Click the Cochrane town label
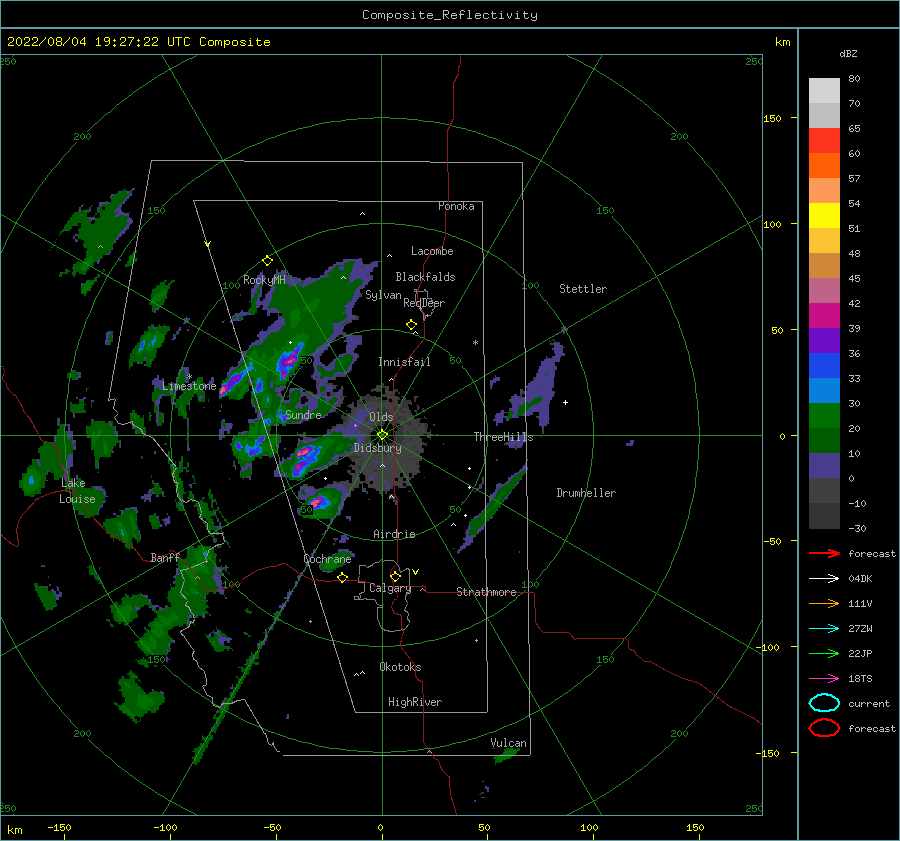Image resolution: width=900 pixels, height=841 pixels. (327, 559)
